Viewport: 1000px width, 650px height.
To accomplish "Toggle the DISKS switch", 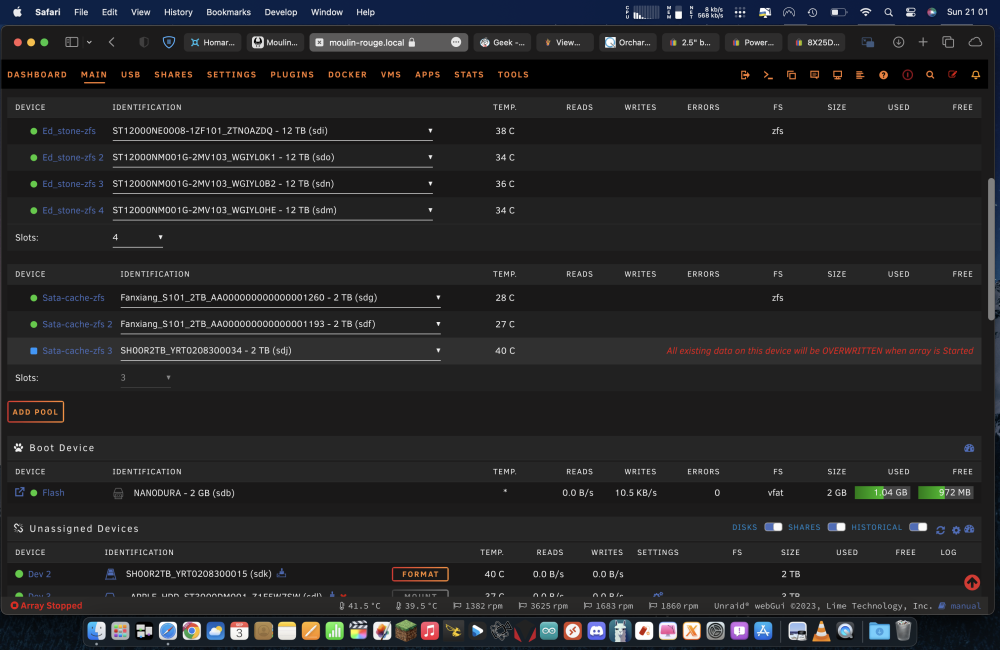I will pos(773,527).
